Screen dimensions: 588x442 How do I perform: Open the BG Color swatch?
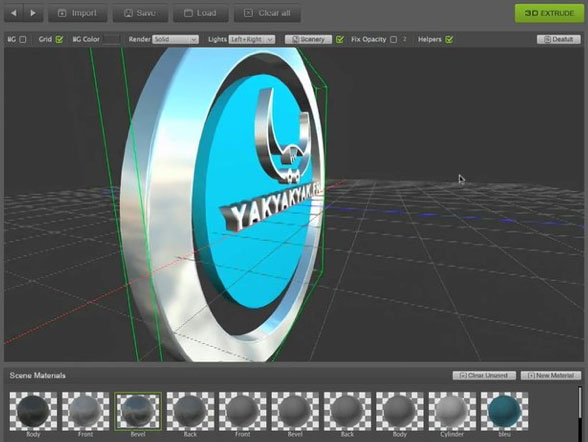click(111, 39)
